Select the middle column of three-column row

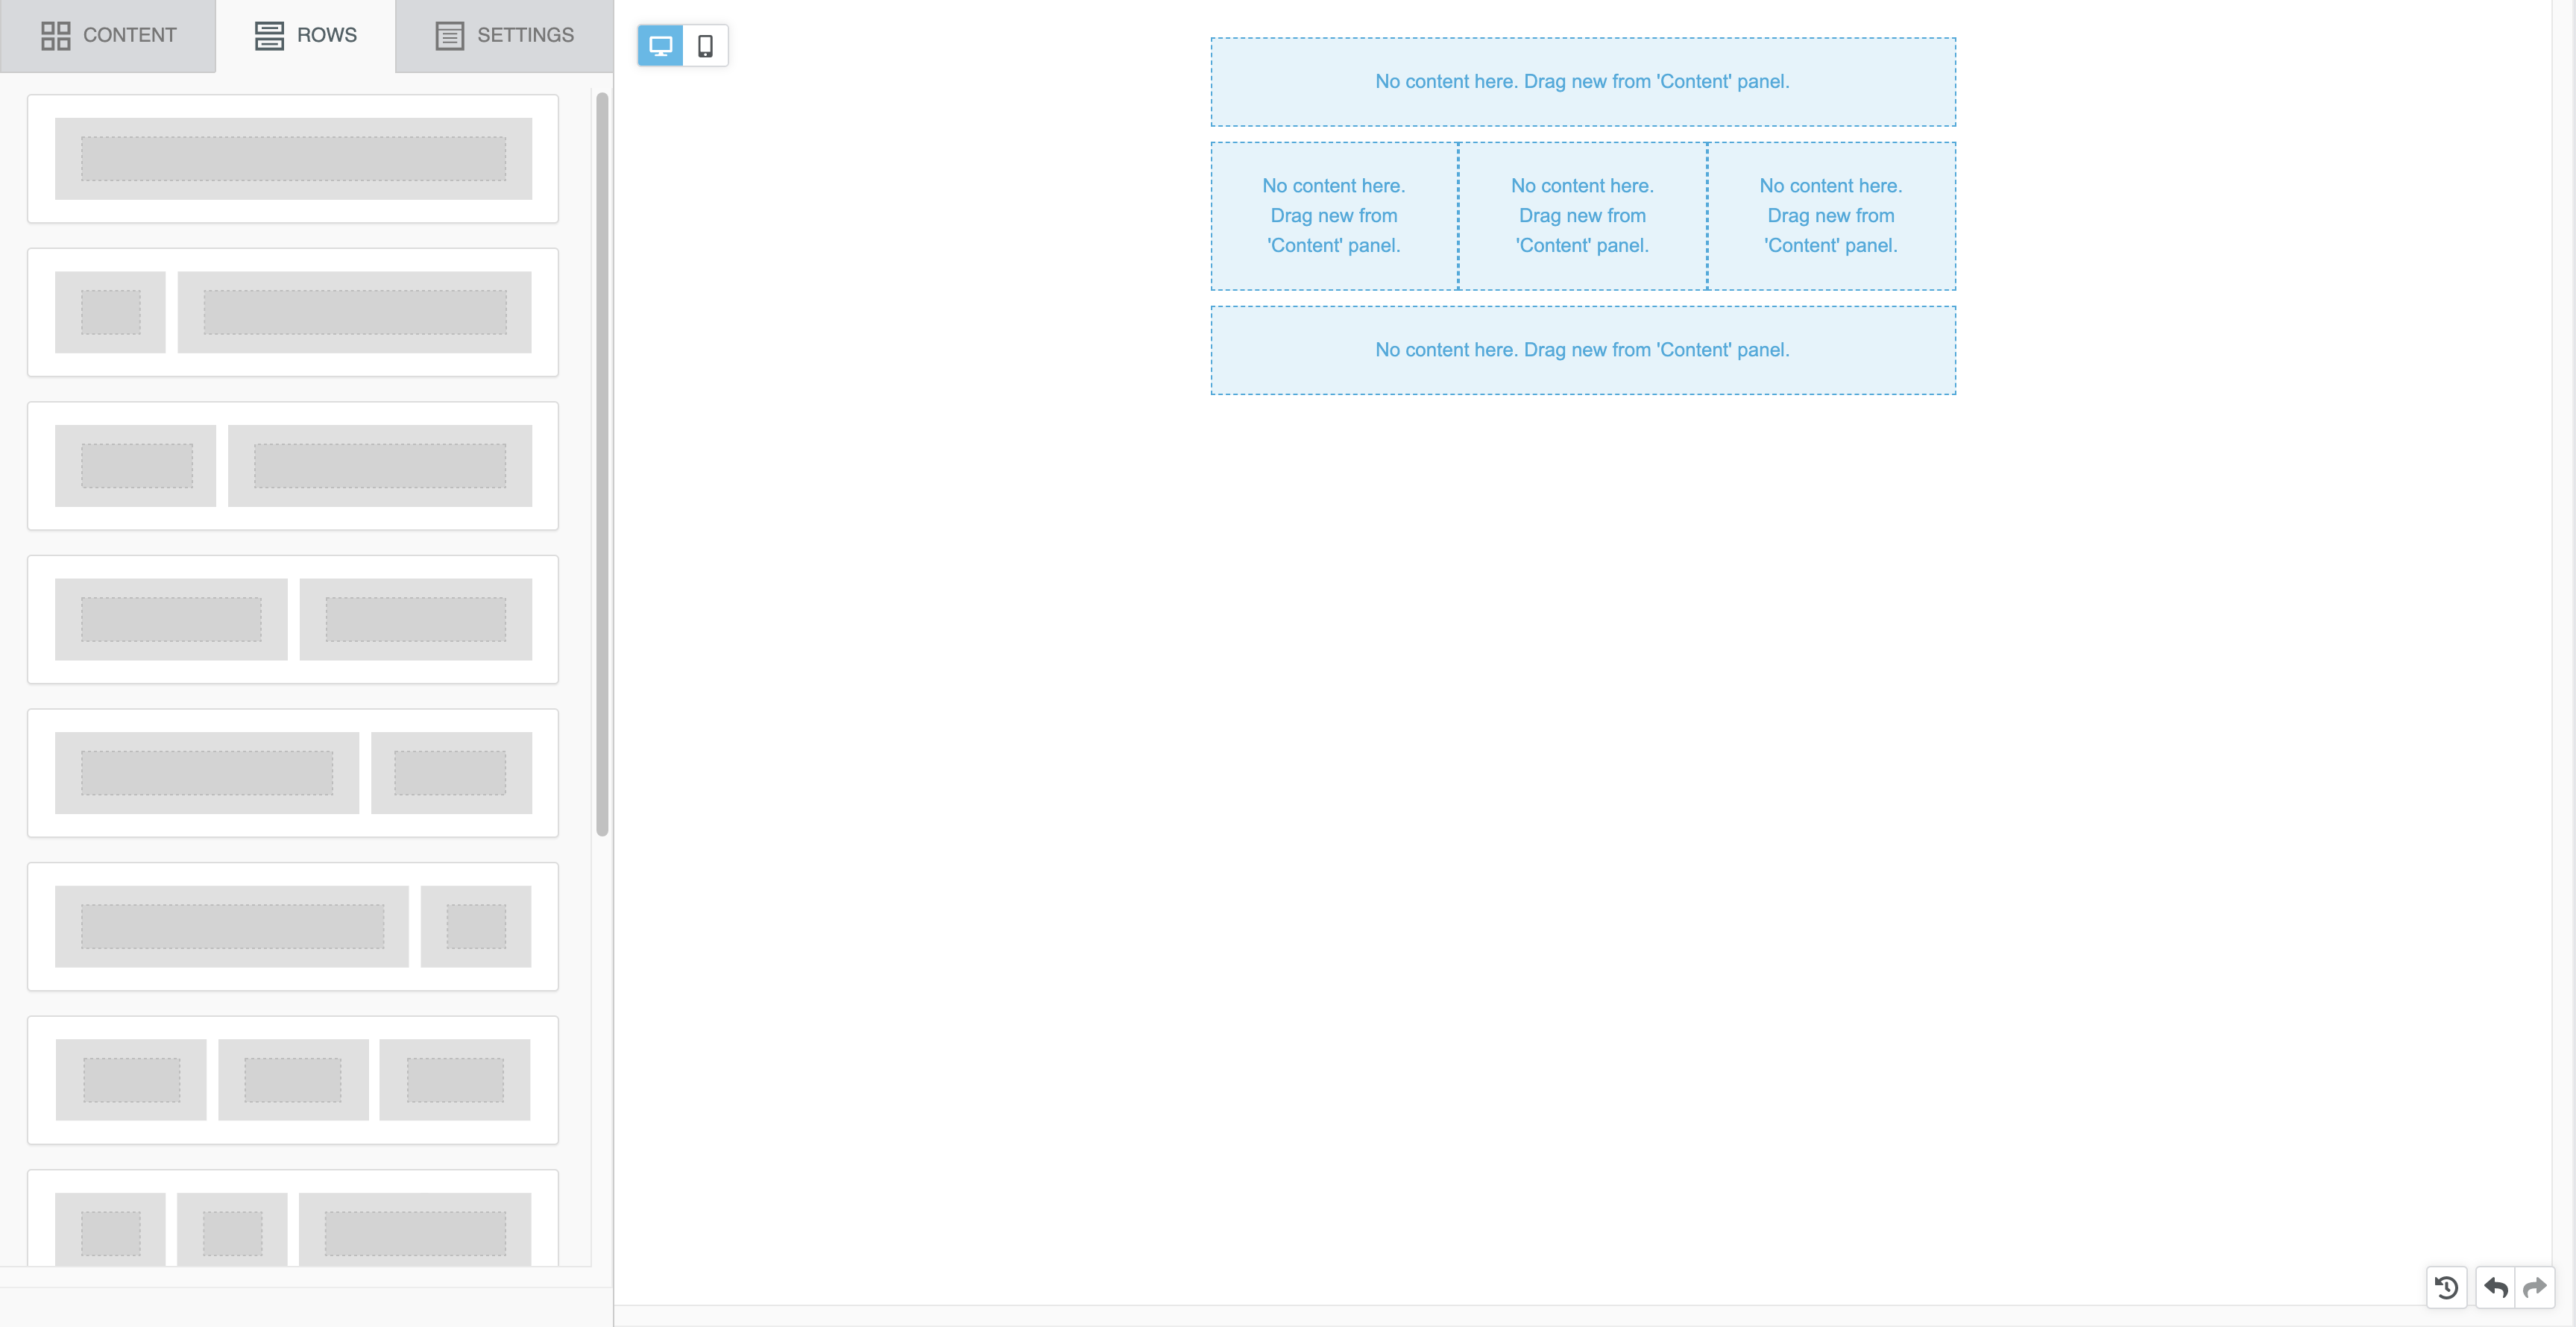pos(1582,216)
